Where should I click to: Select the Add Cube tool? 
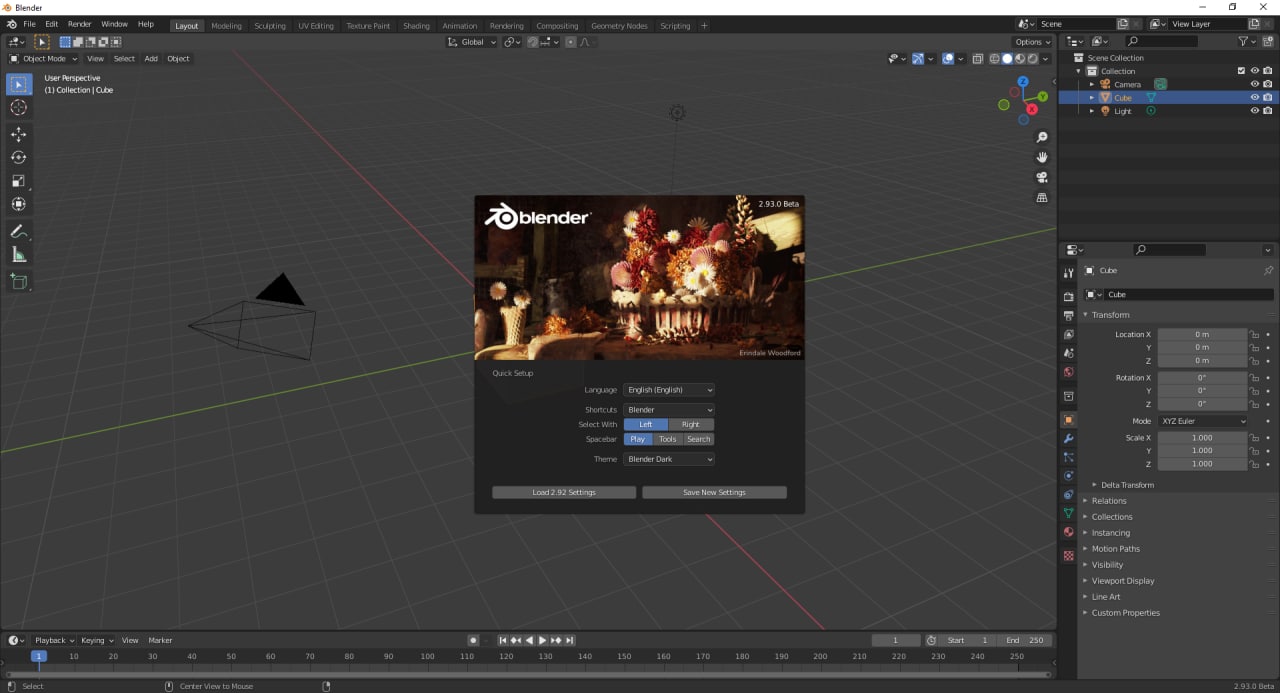[18, 282]
